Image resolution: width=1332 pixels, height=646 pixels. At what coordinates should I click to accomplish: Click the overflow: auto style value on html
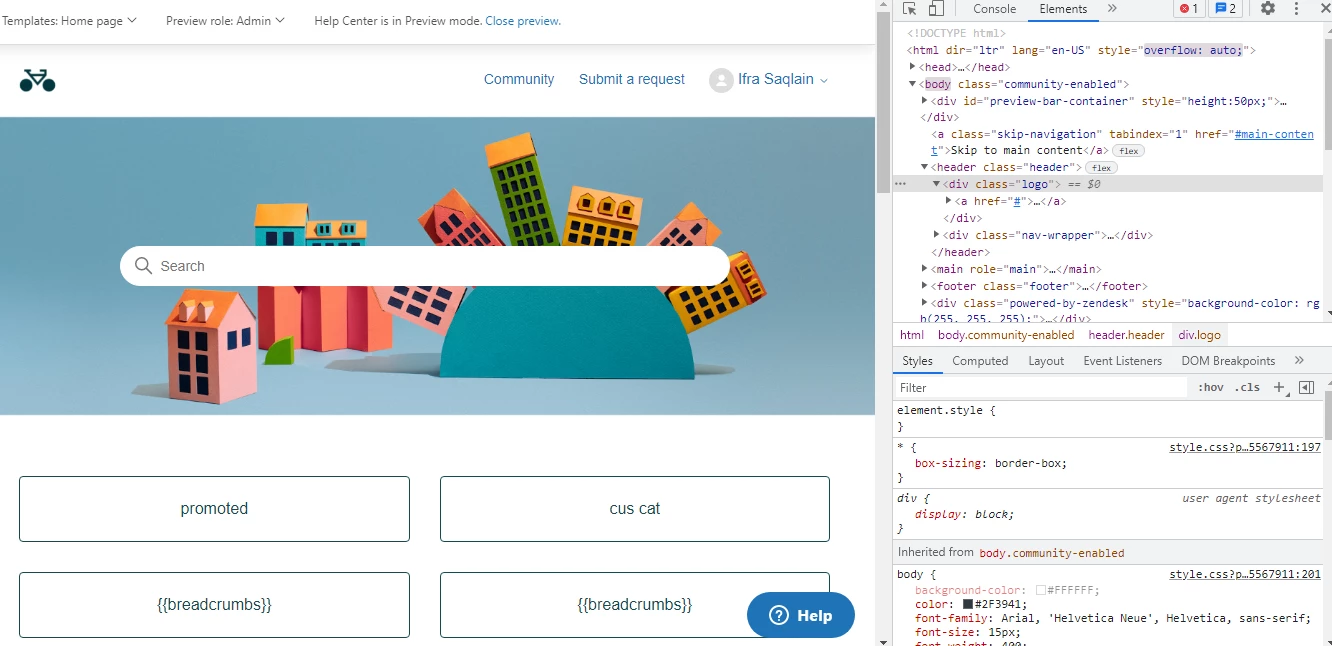1193,50
